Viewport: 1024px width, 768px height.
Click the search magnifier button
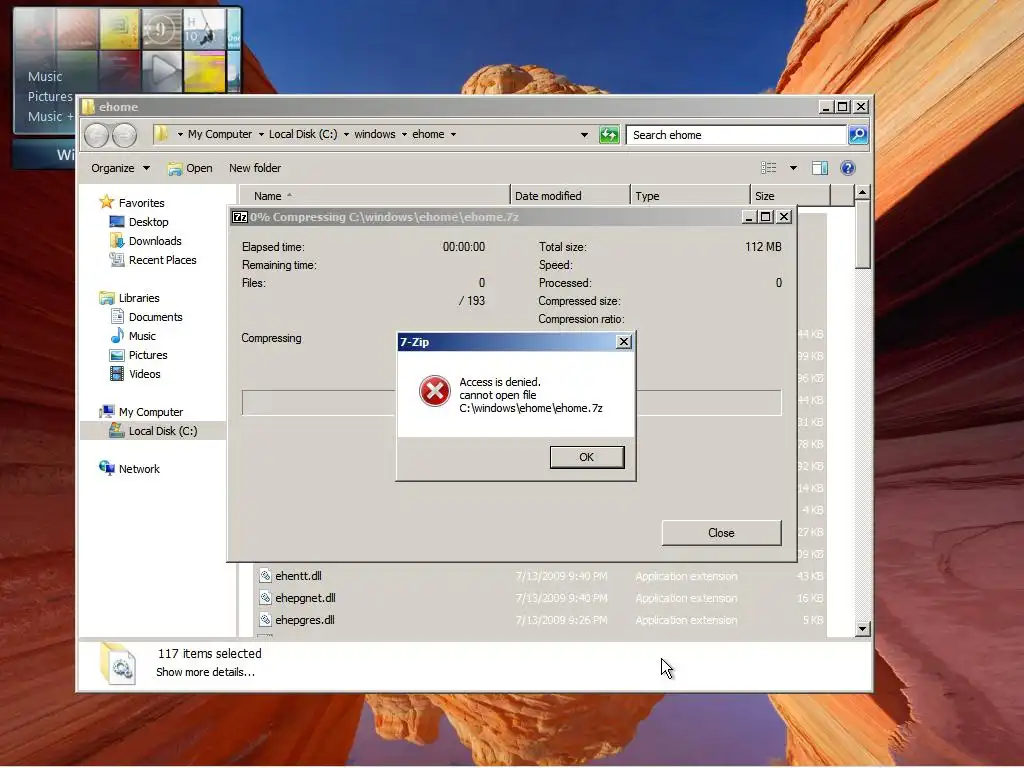click(x=857, y=135)
